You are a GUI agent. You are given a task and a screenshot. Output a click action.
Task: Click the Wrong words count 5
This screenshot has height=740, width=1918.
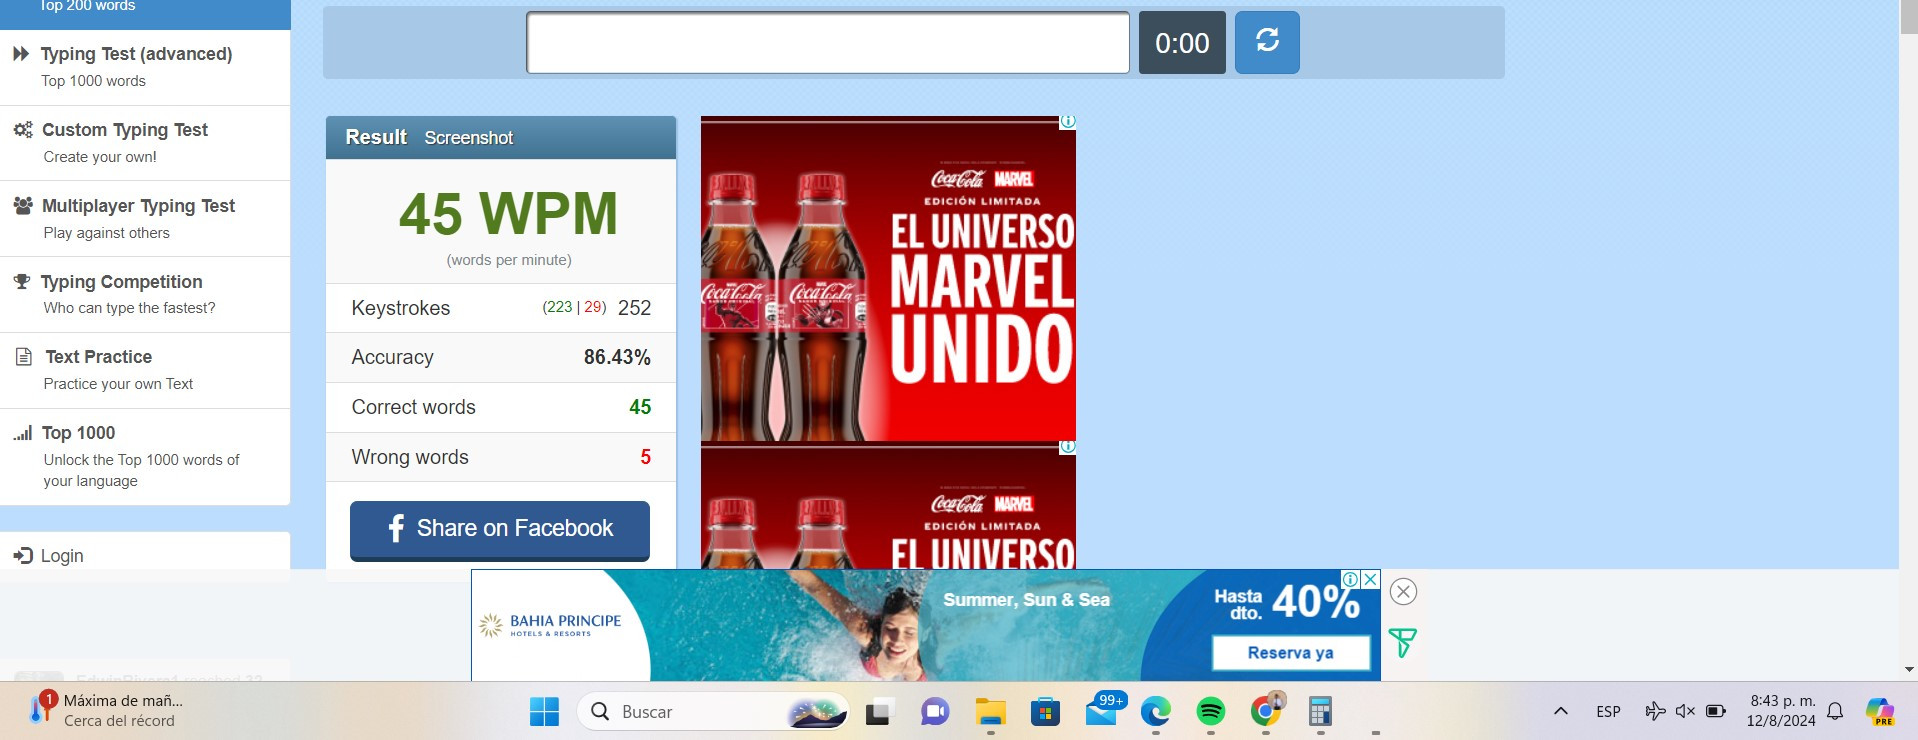646,457
